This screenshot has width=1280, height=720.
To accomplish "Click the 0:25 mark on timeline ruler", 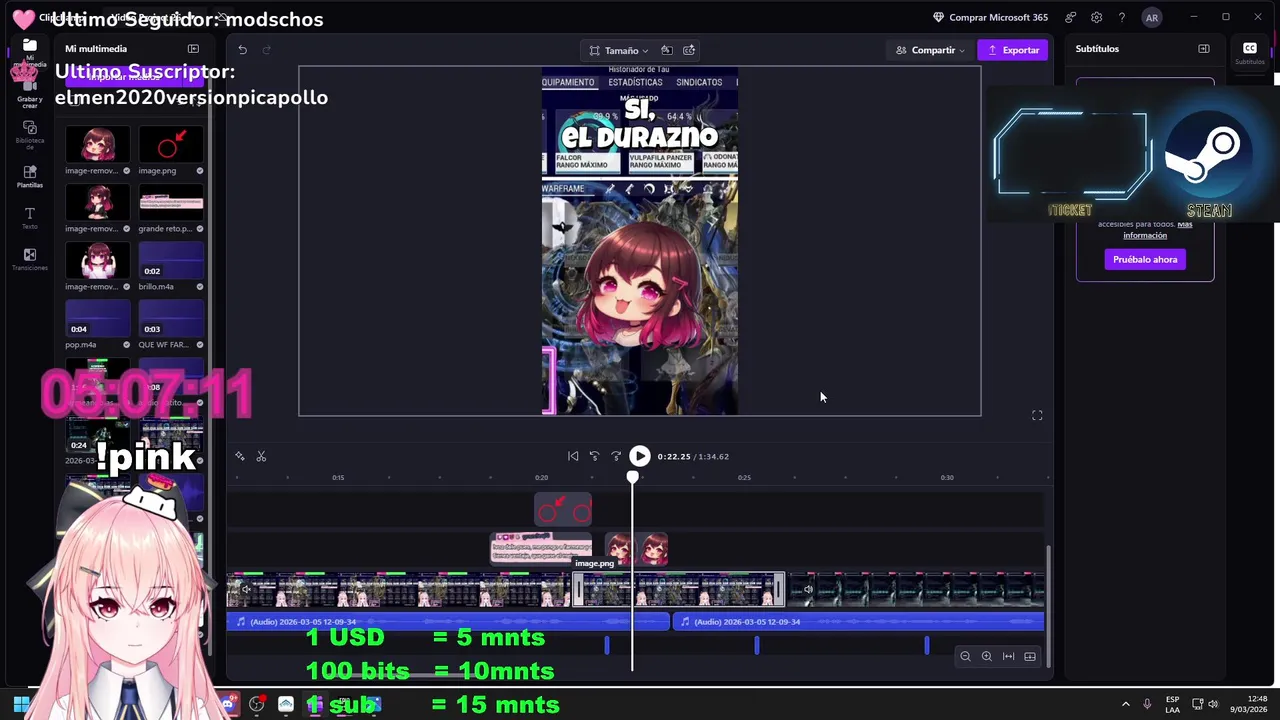I will pyautogui.click(x=744, y=477).
